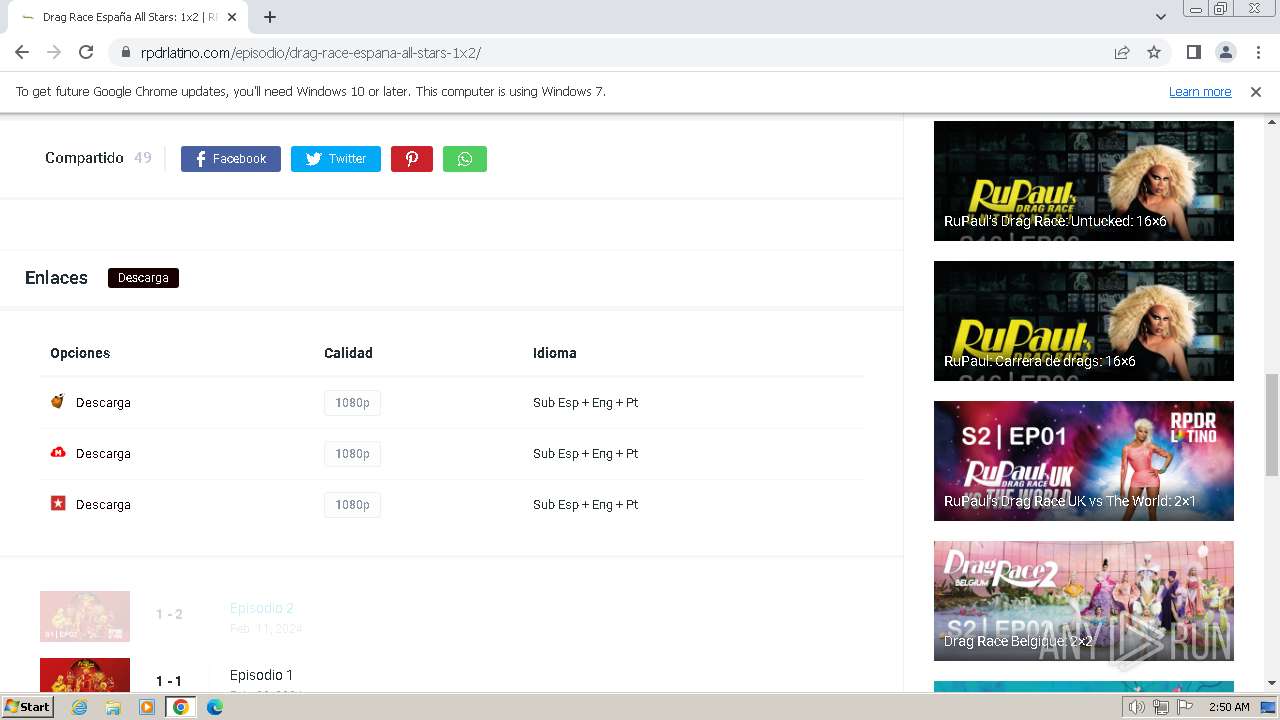
Task: Share the episode on Twitter
Action: (x=335, y=159)
